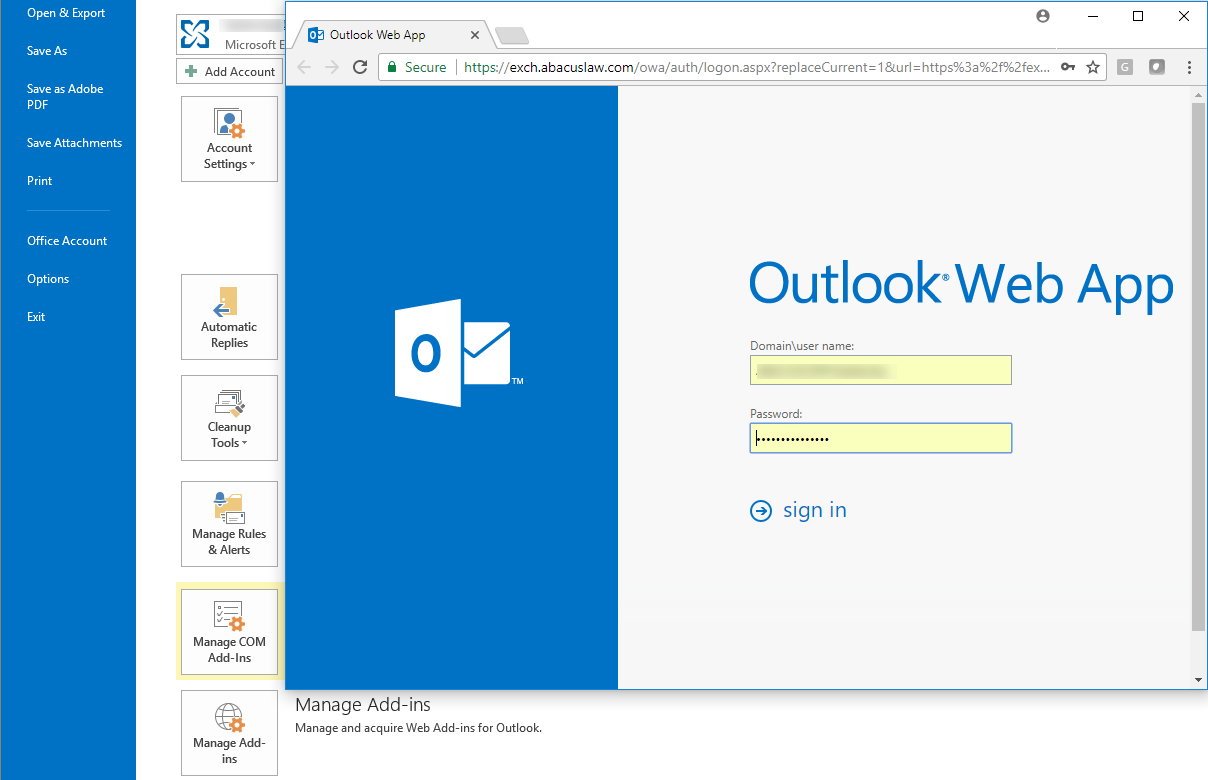
Task: Click the Exchange account icon
Action: tap(196, 34)
